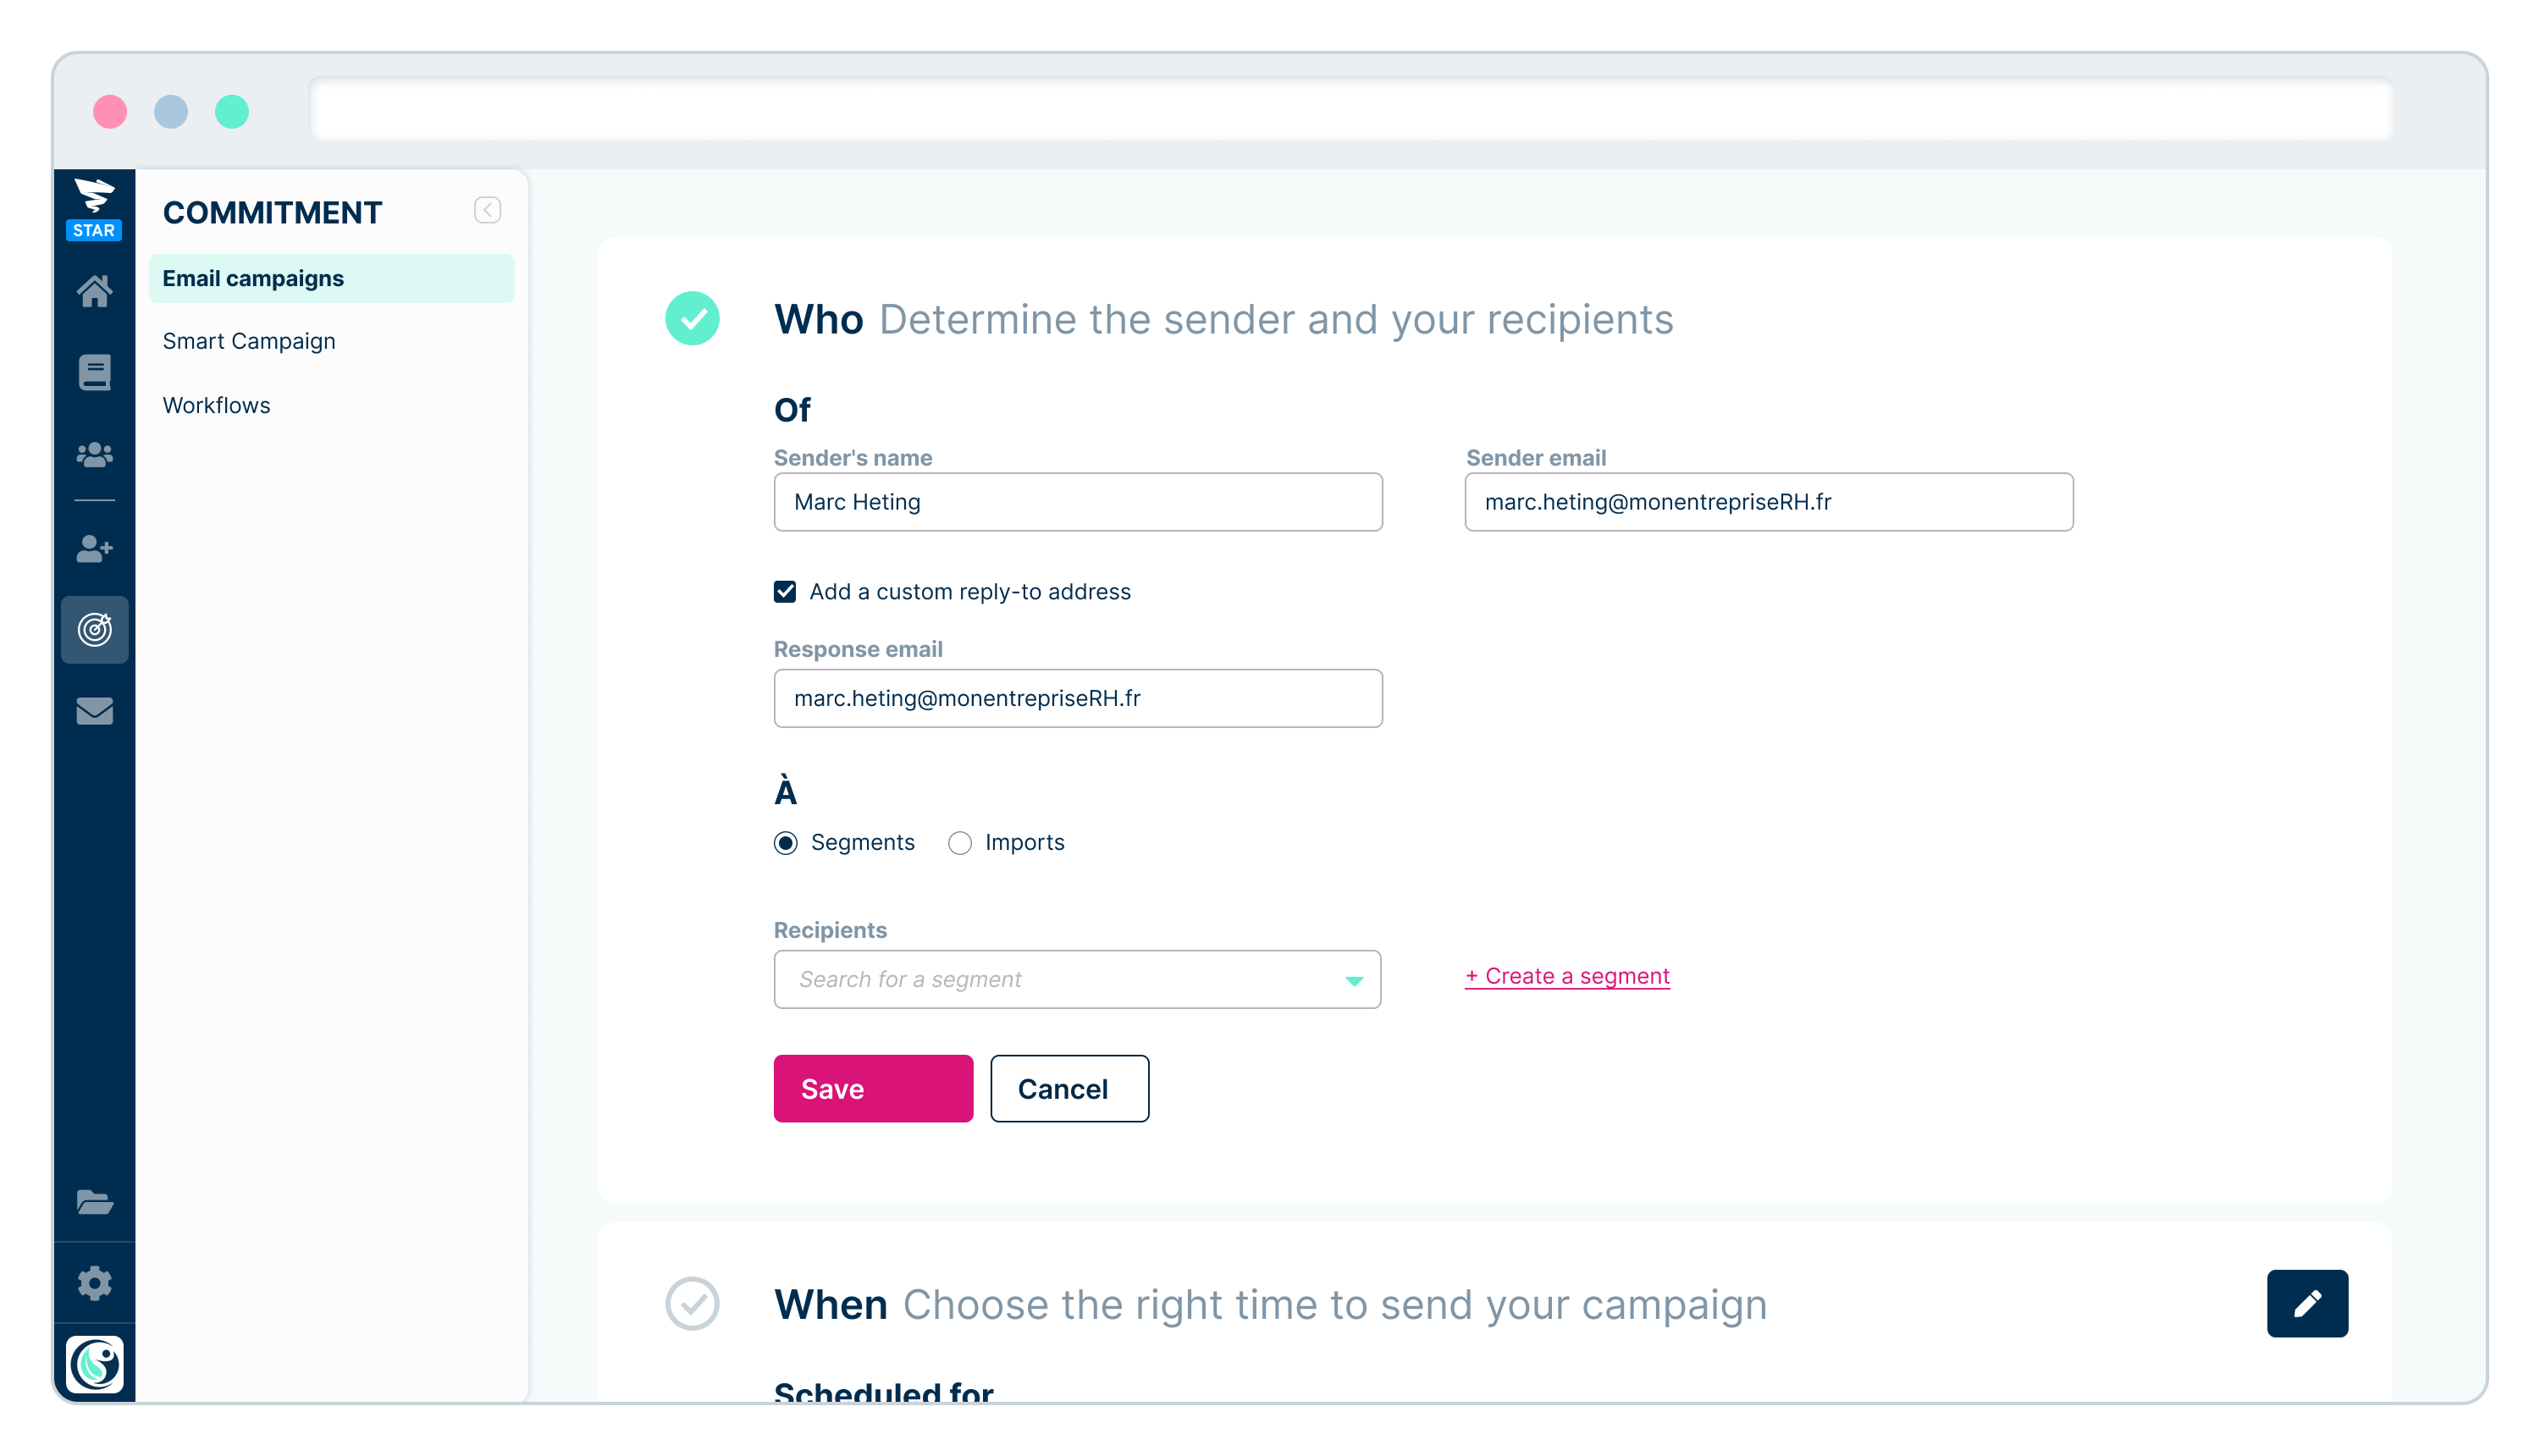Click the Smart Campaign menu item
Viewport: 2540px width, 1456px height.
pos(248,340)
